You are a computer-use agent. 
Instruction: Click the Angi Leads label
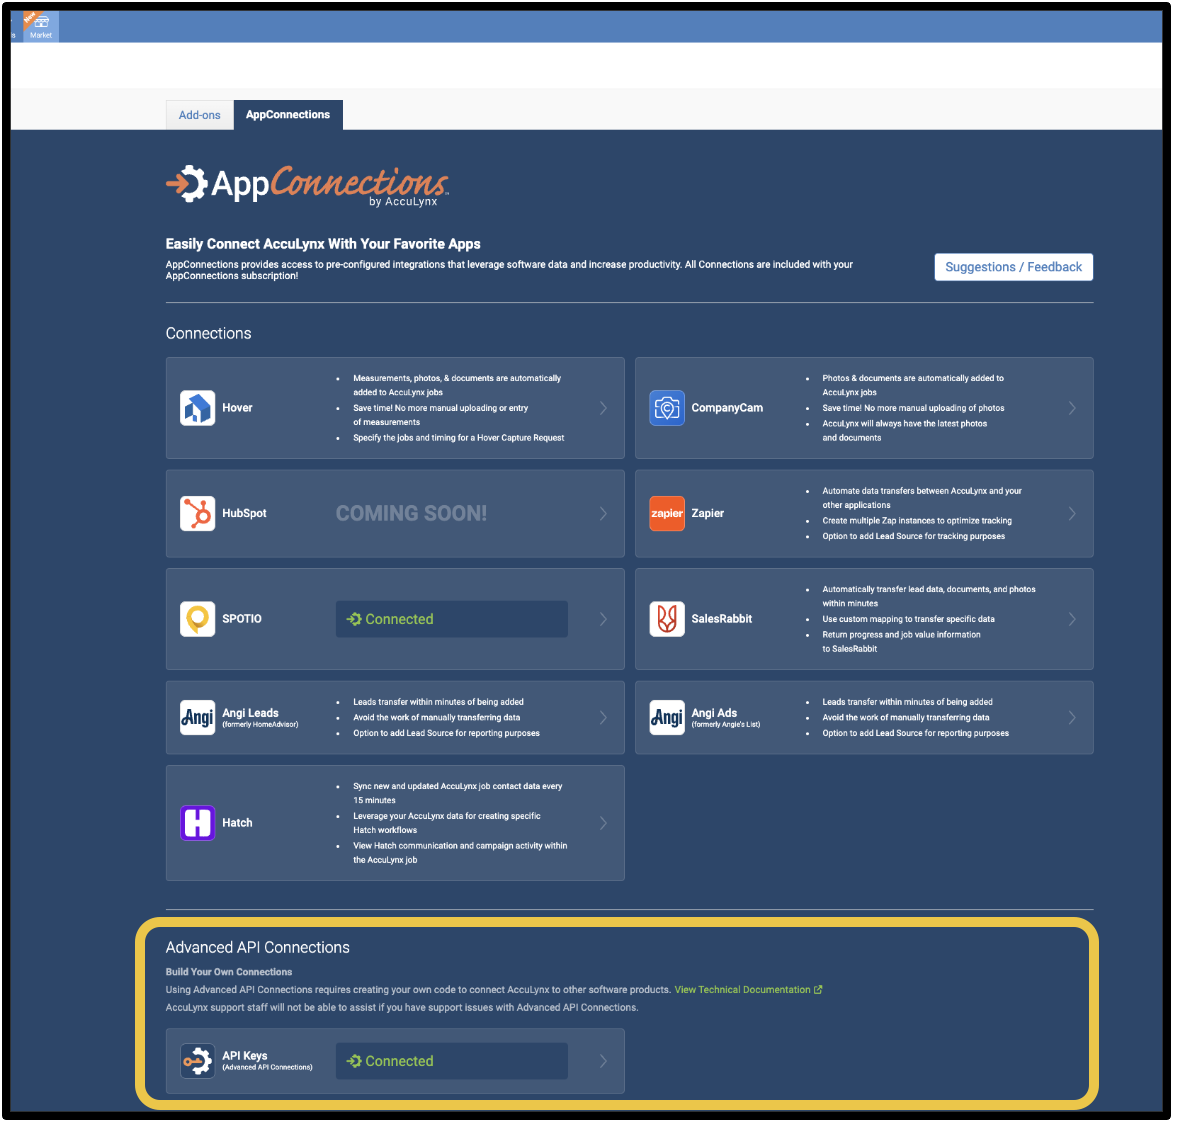point(251,715)
